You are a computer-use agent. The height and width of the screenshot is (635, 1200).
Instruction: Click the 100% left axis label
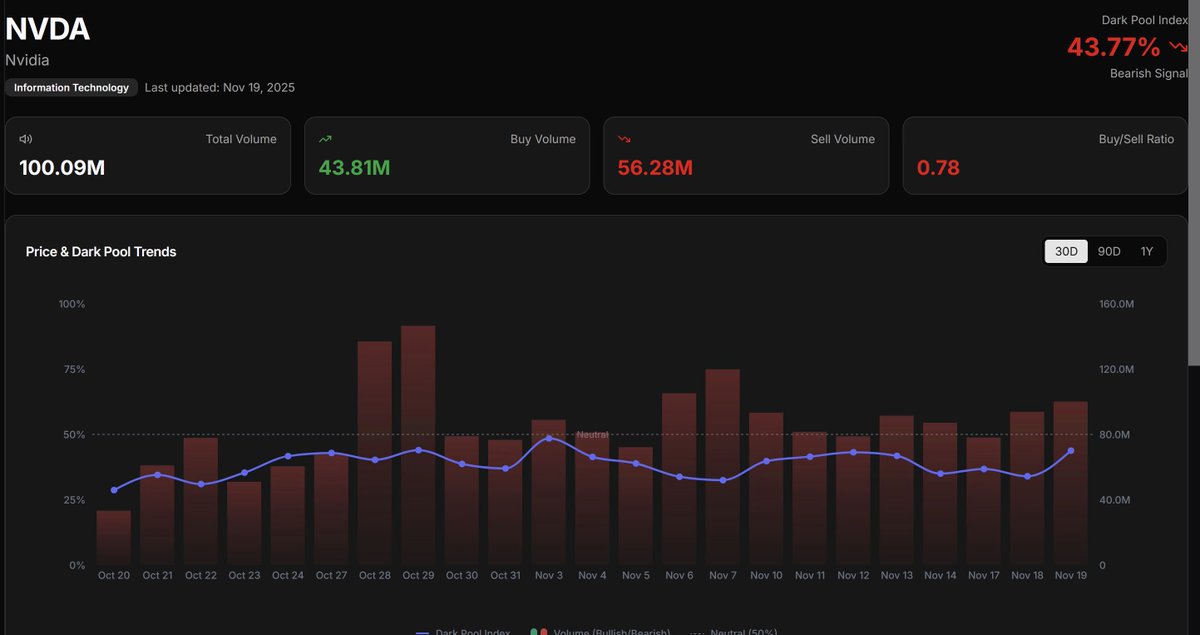[x=72, y=304]
